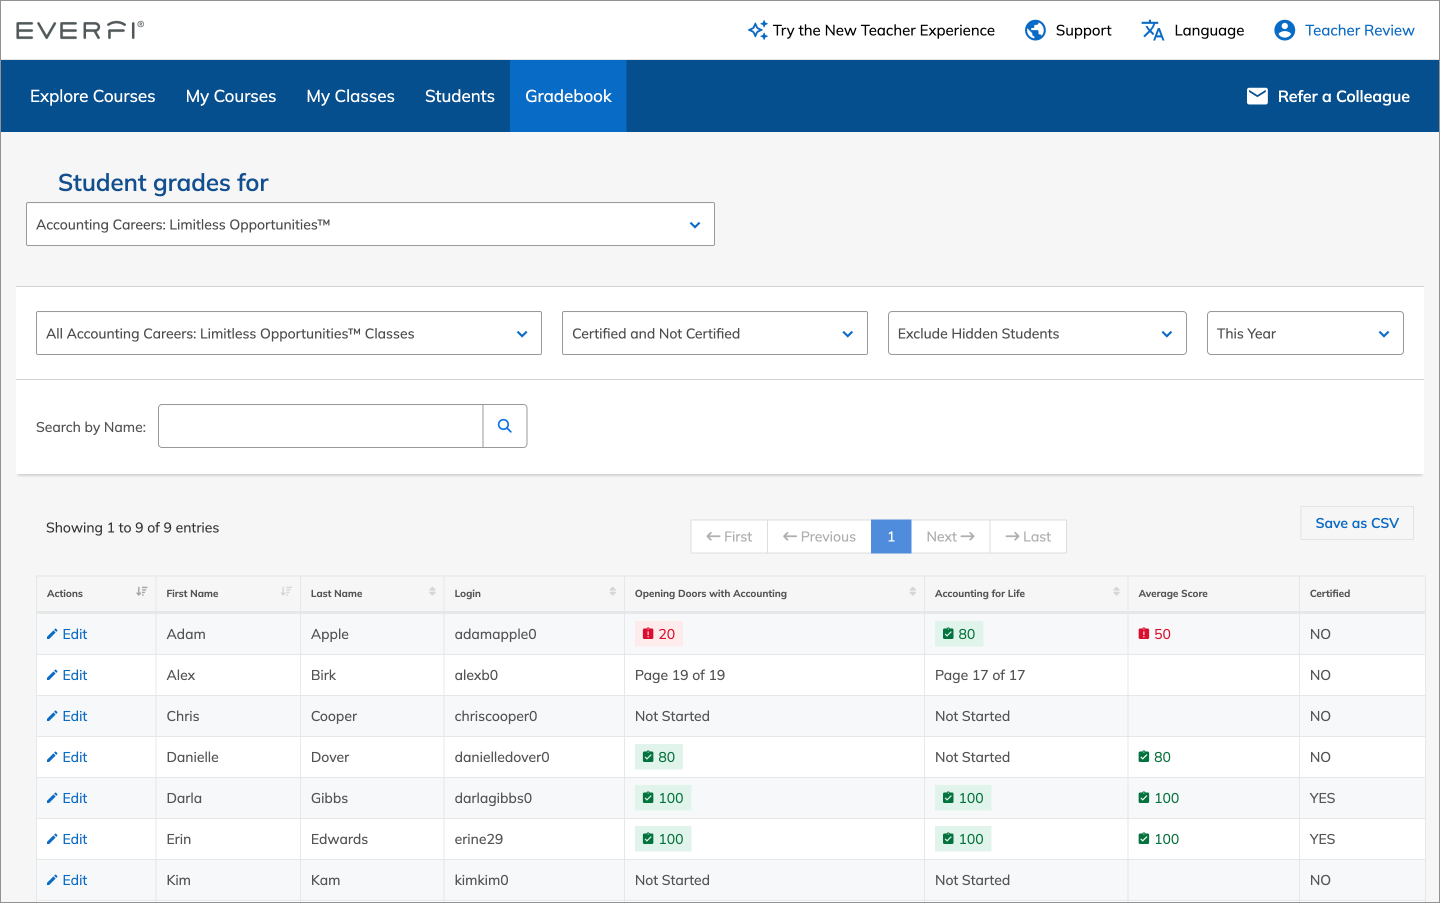
Task: Click the pencil icon in Danielle's row
Action: [52, 757]
